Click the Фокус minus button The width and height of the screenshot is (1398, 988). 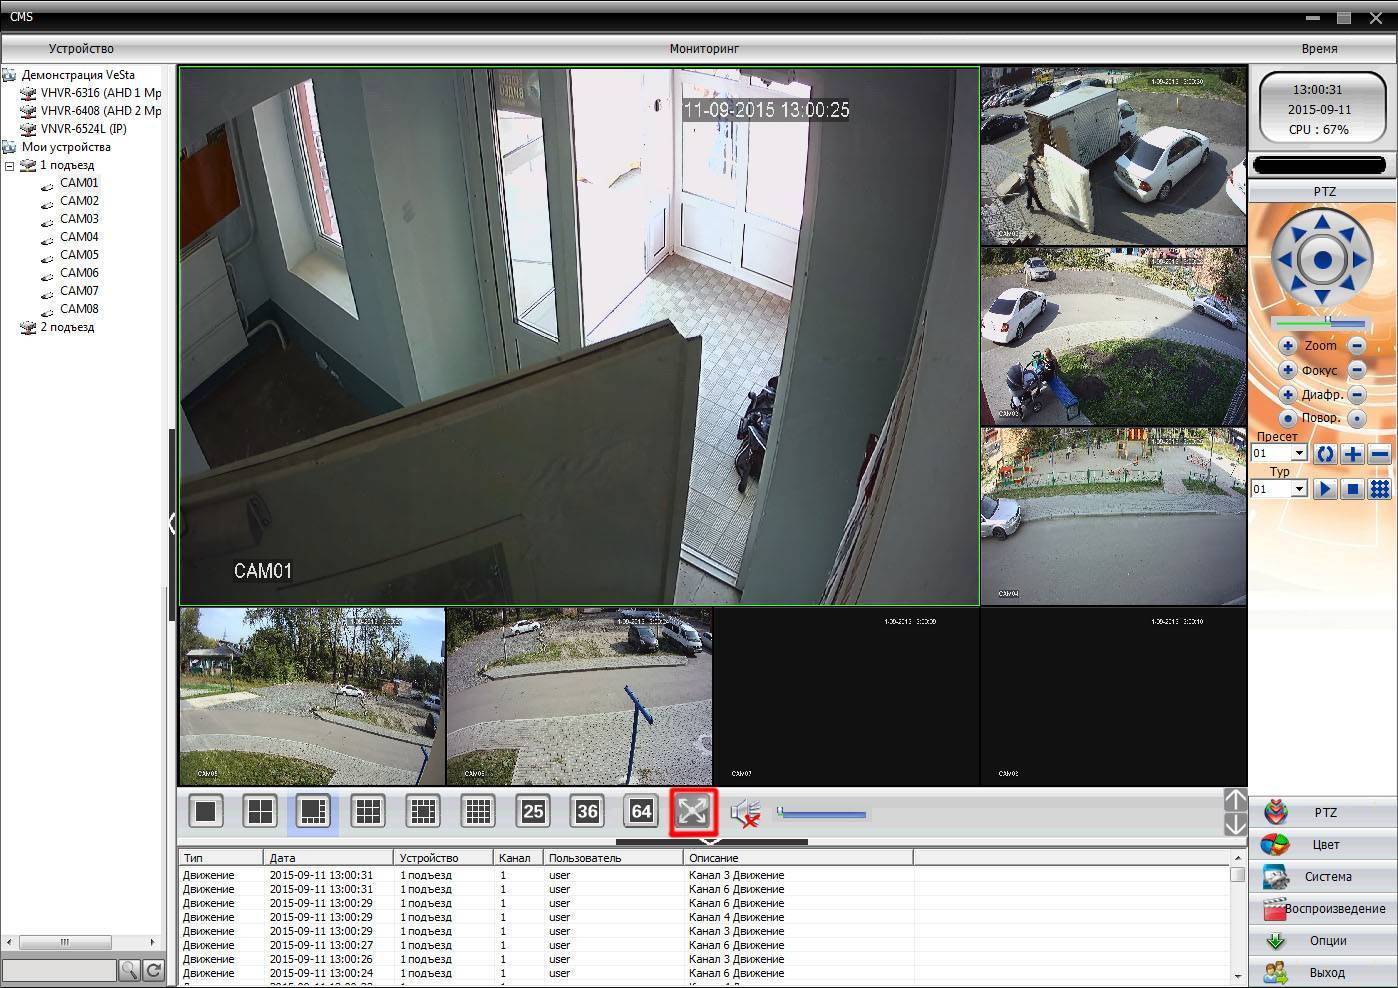pos(1357,370)
